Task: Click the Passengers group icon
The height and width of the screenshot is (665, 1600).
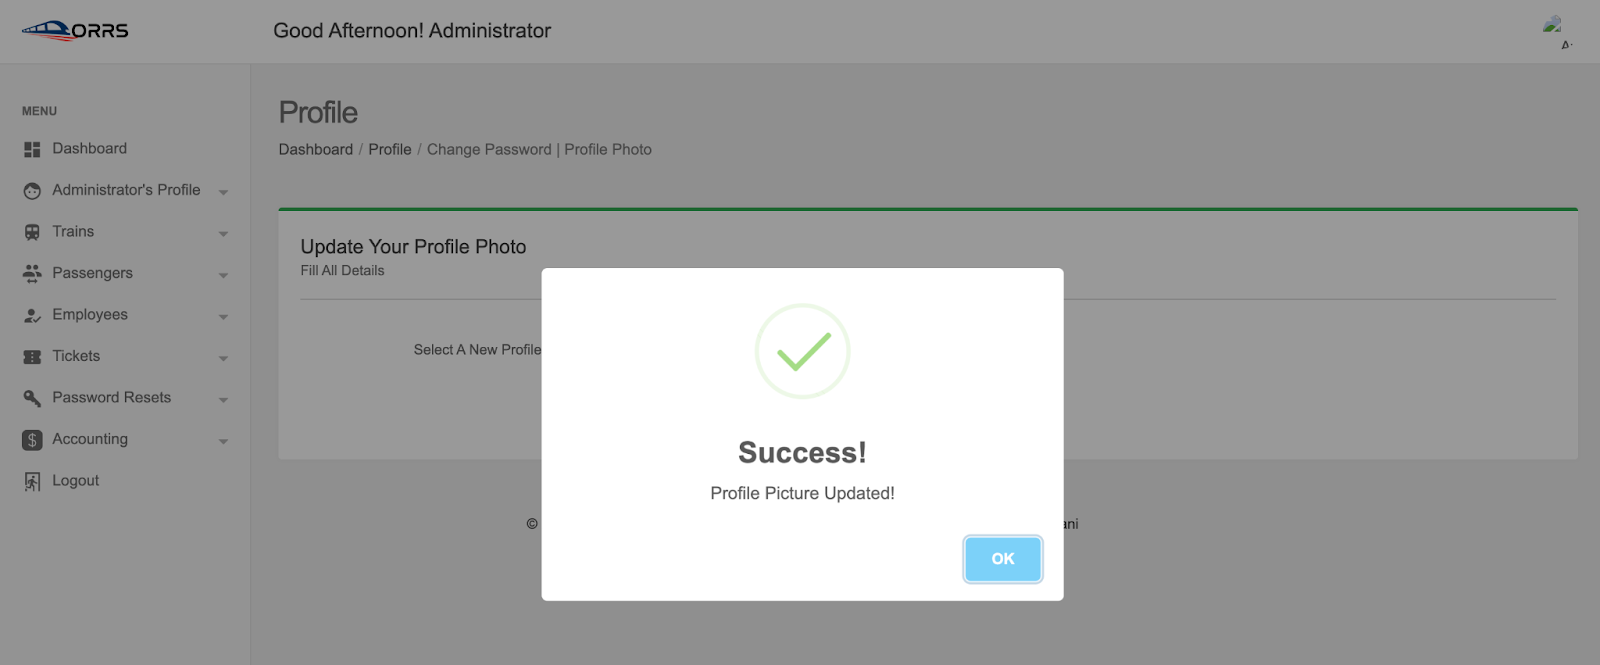Action: point(32,274)
